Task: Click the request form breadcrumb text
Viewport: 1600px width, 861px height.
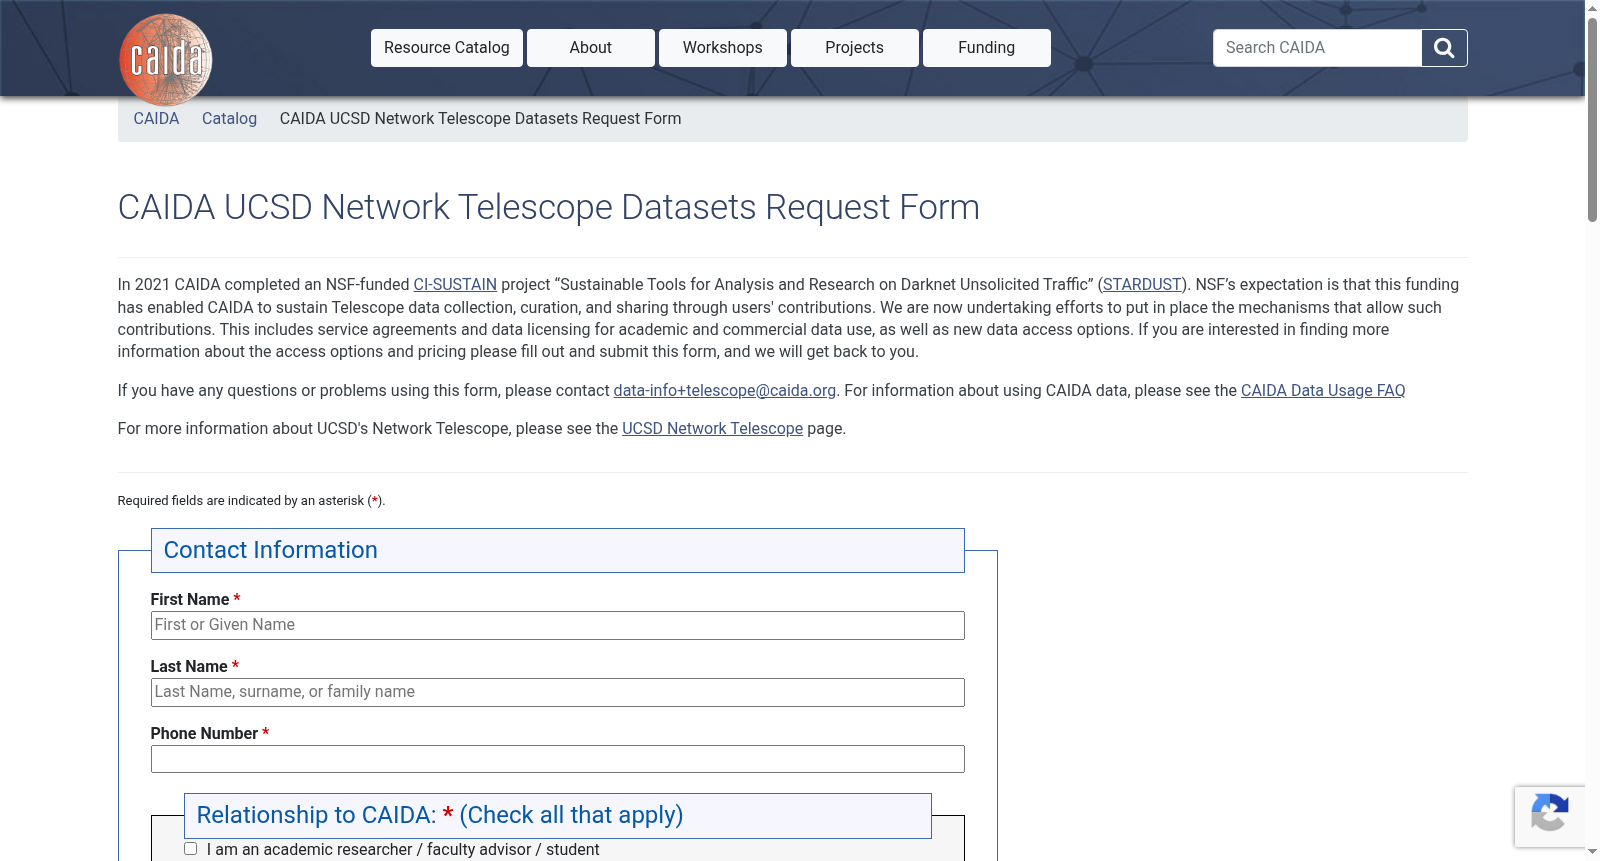Action: click(x=481, y=119)
